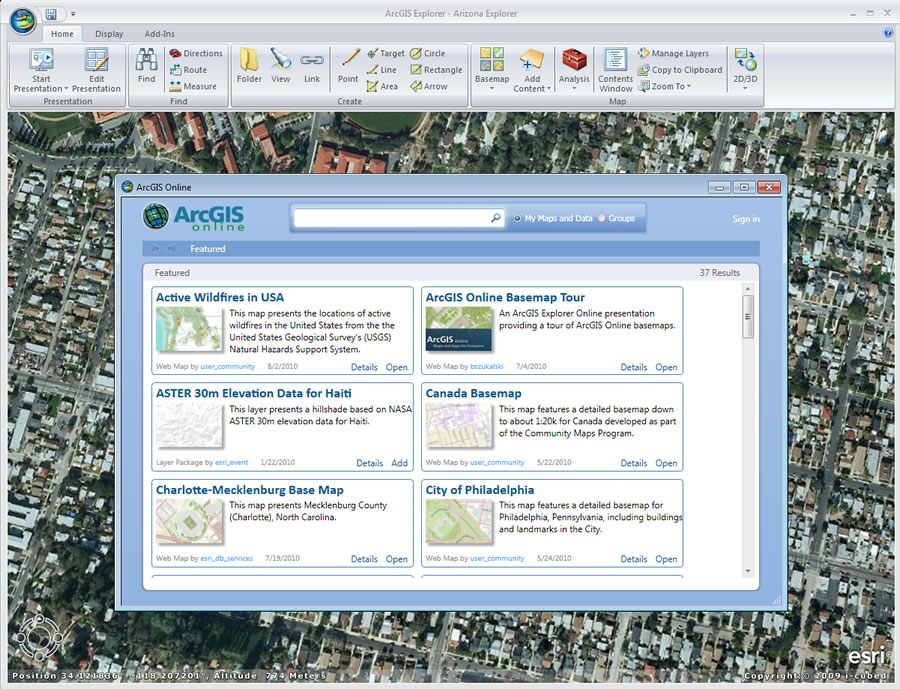The height and width of the screenshot is (689, 900).
Task: Click Sign in link in ArcGIS Online
Action: pos(746,219)
